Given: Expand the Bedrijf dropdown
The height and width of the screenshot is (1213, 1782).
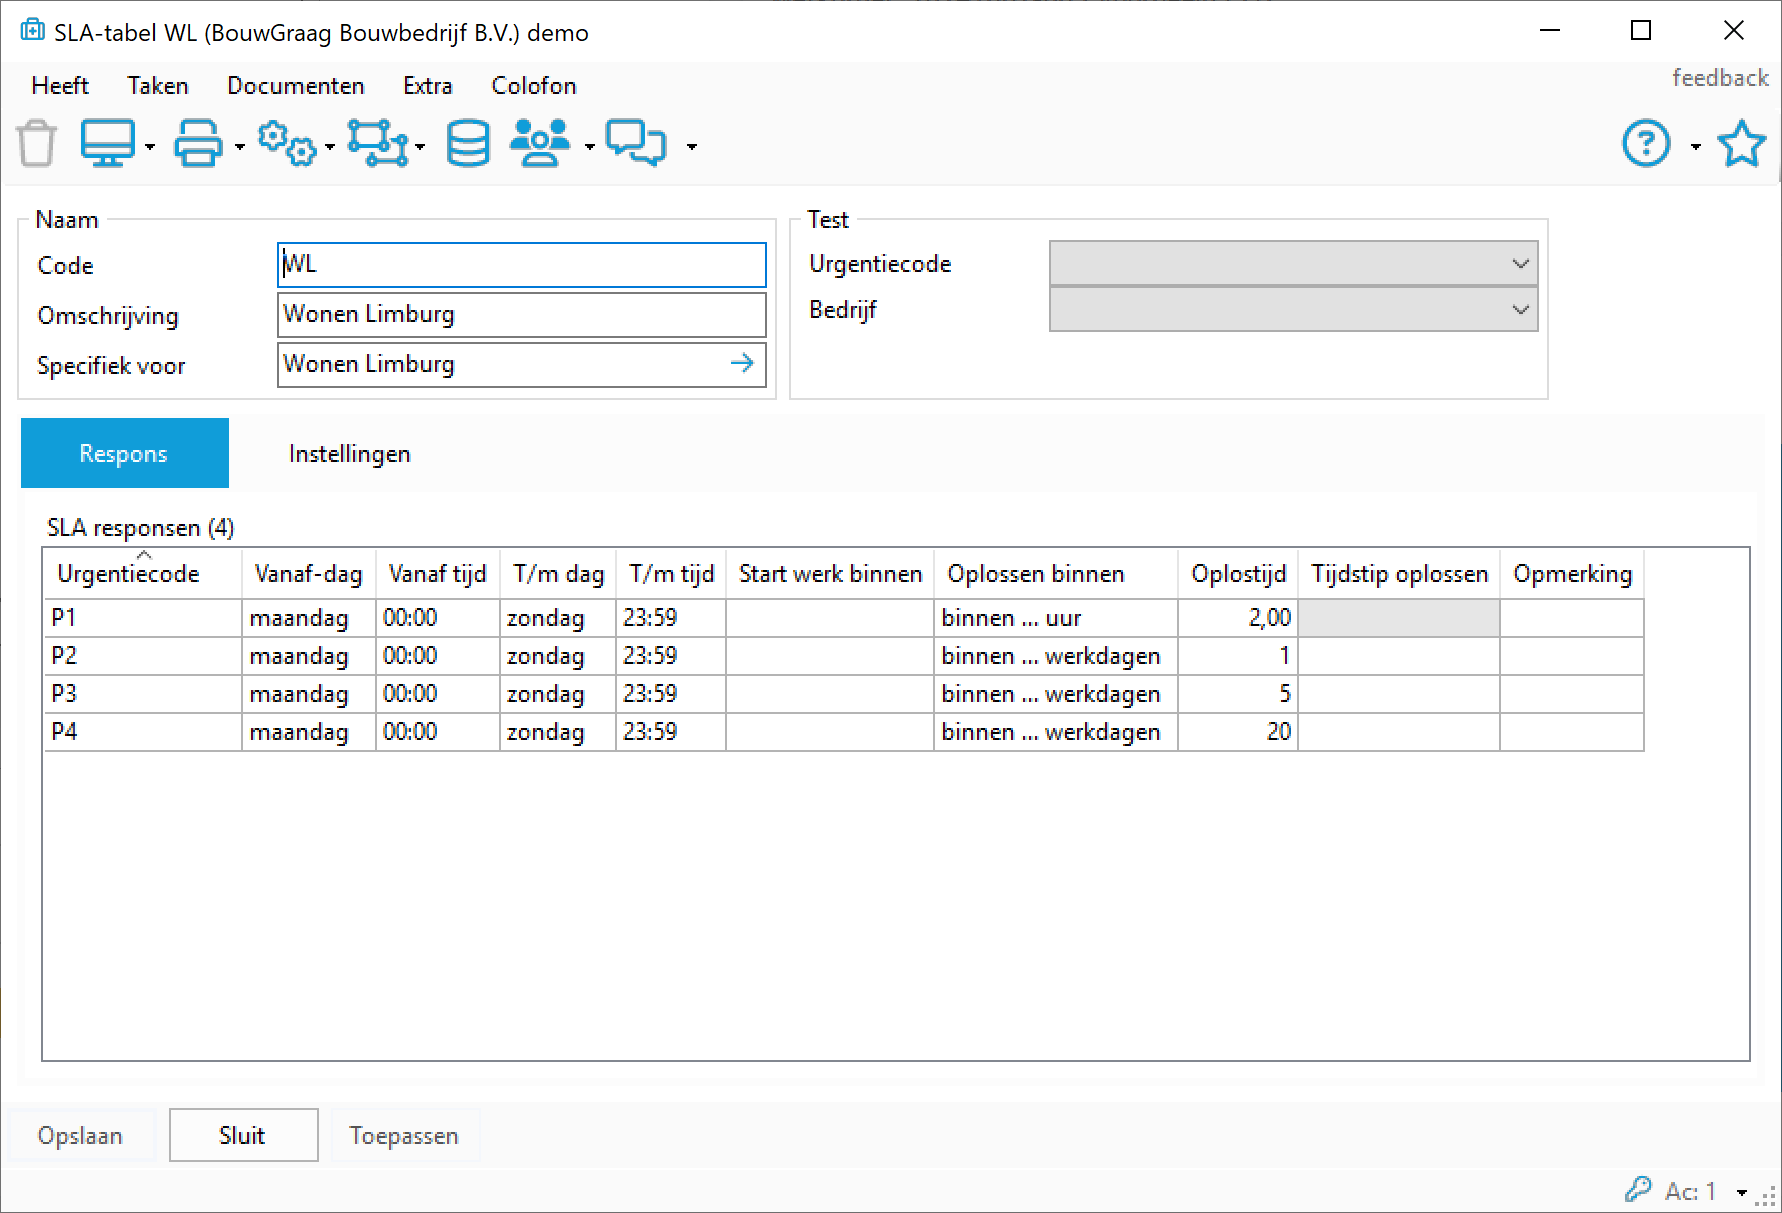Looking at the screenshot, I should tap(1520, 310).
